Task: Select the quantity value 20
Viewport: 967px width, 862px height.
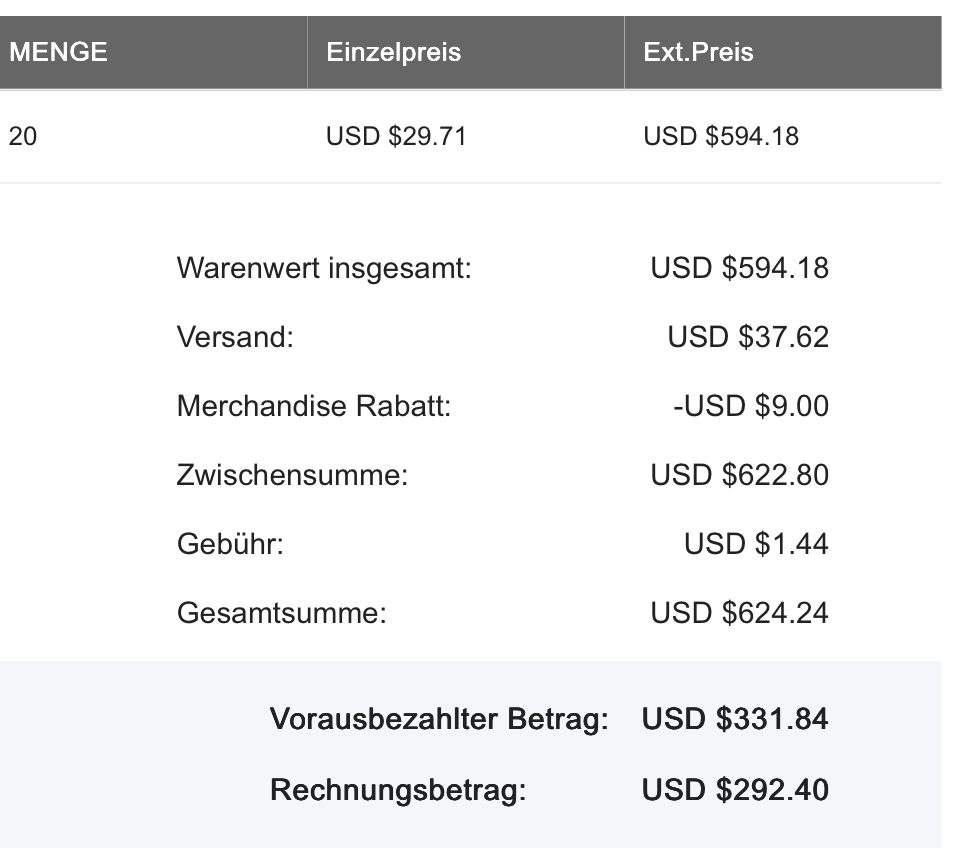Action: point(23,136)
